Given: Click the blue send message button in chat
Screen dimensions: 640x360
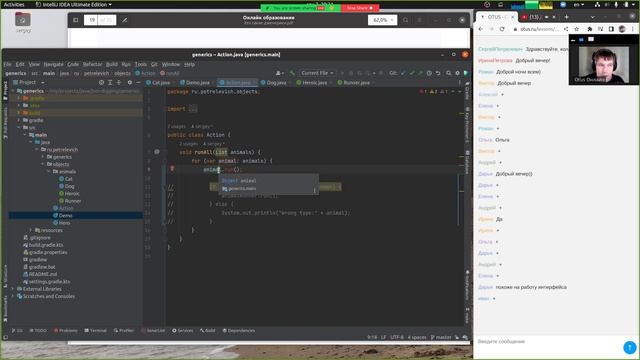Looking at the screenshot, I should (629, 347).
